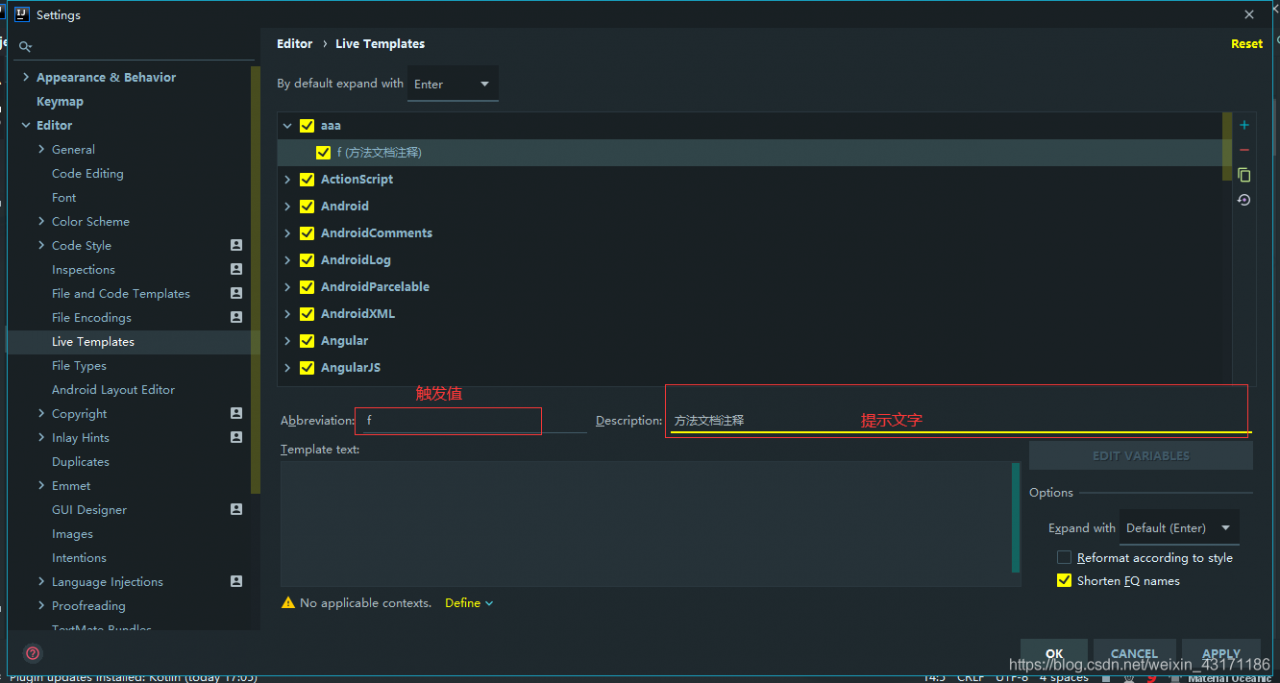
Task: Collapse the aaa template group
Action: point(287,126)
